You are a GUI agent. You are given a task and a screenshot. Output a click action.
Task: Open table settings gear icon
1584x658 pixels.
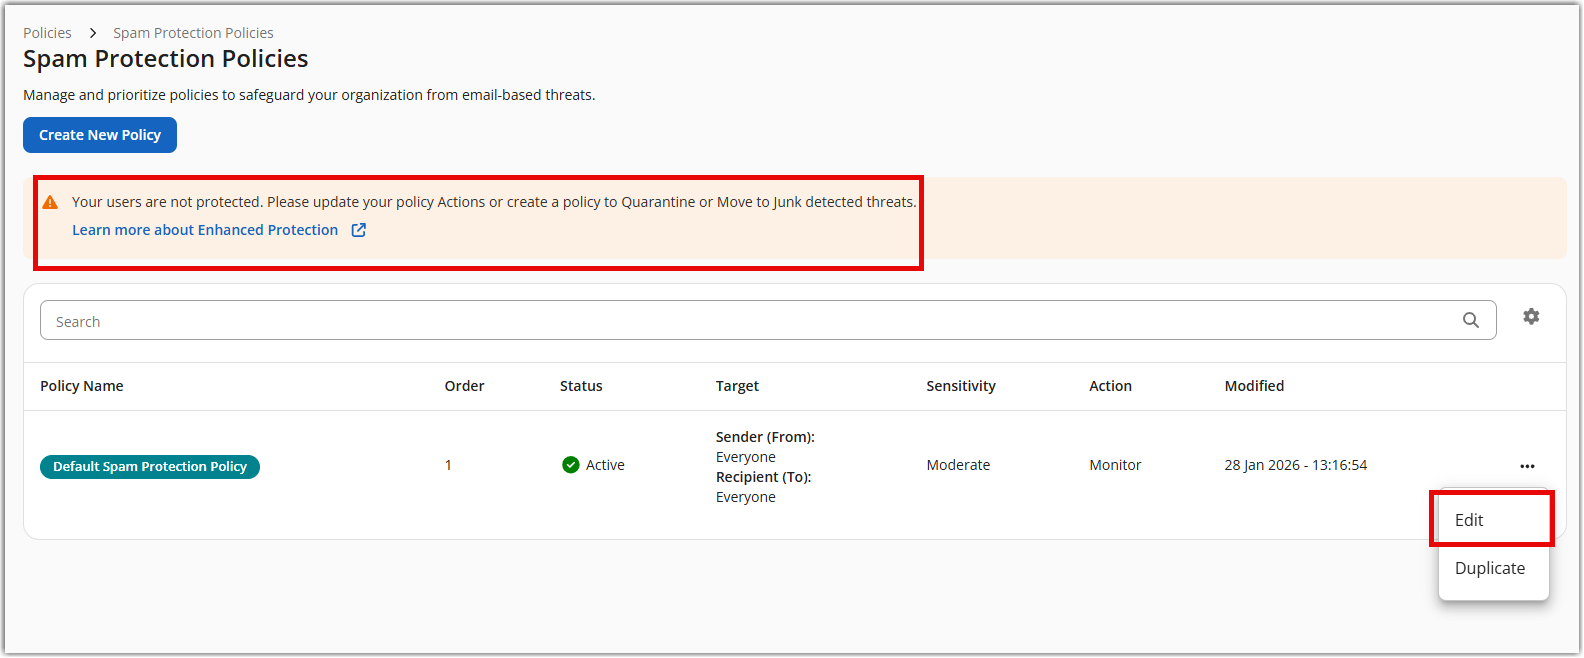click(x=1531, y=317)
